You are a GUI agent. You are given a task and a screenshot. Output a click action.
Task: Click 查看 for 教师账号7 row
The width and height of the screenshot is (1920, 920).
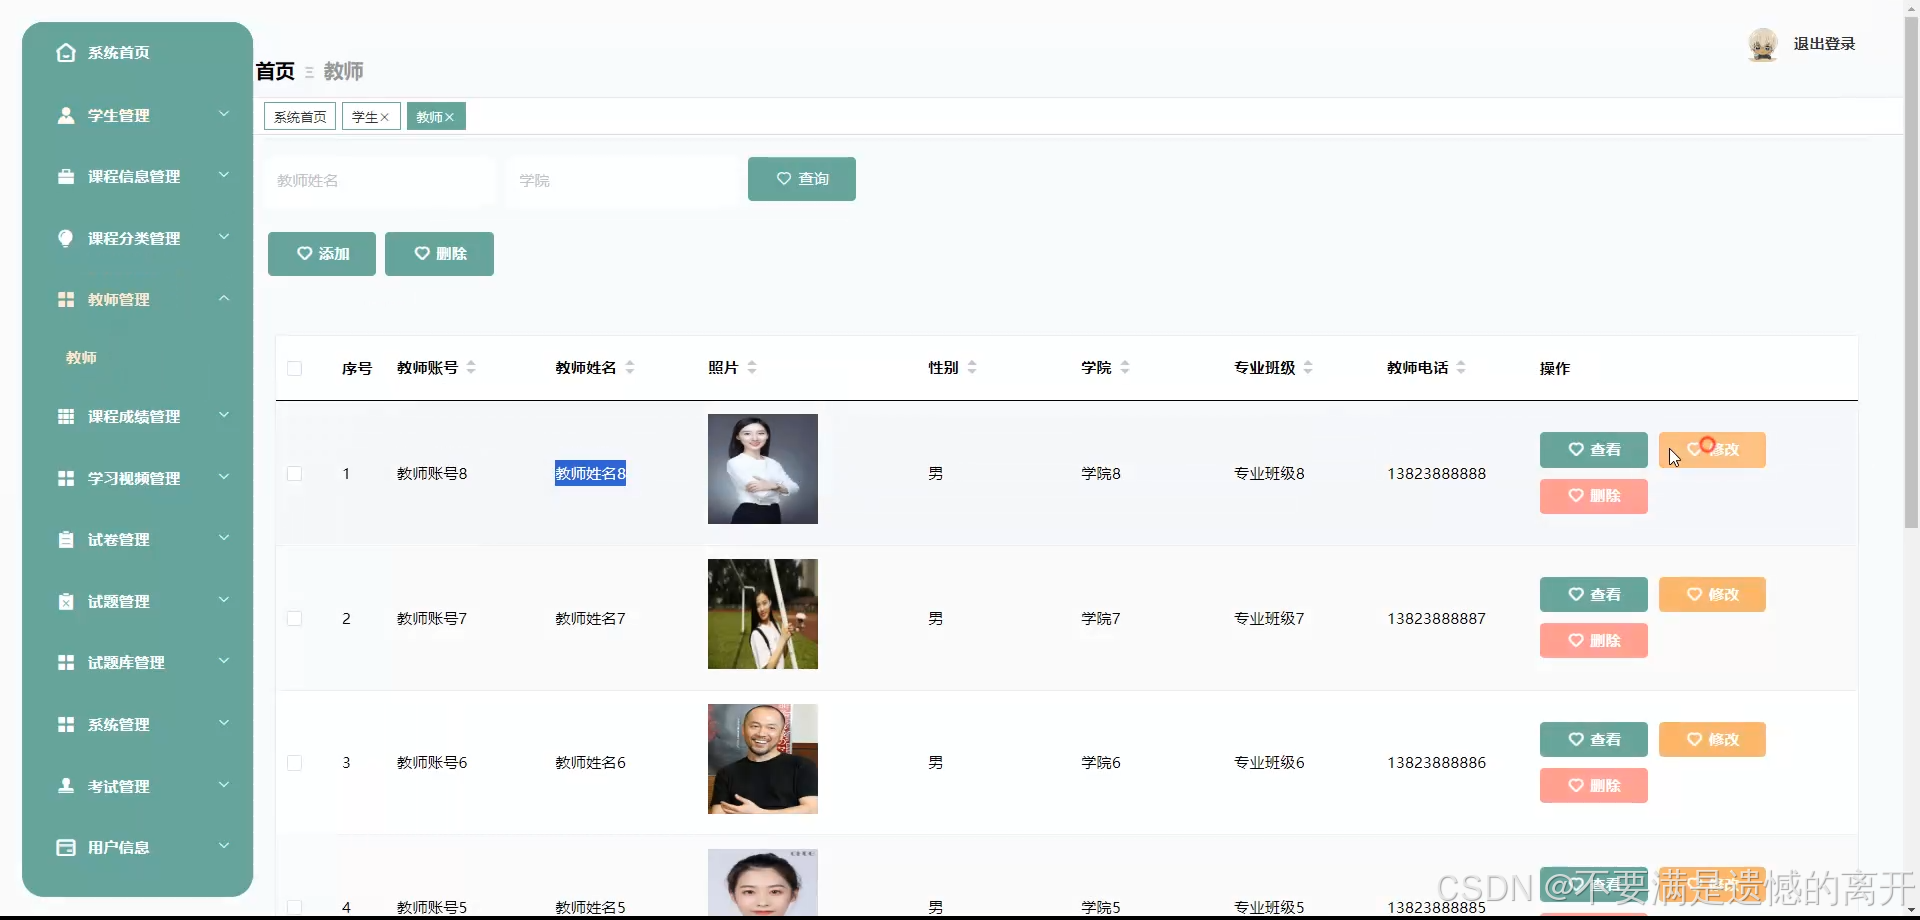click(x=1594, y=595)
